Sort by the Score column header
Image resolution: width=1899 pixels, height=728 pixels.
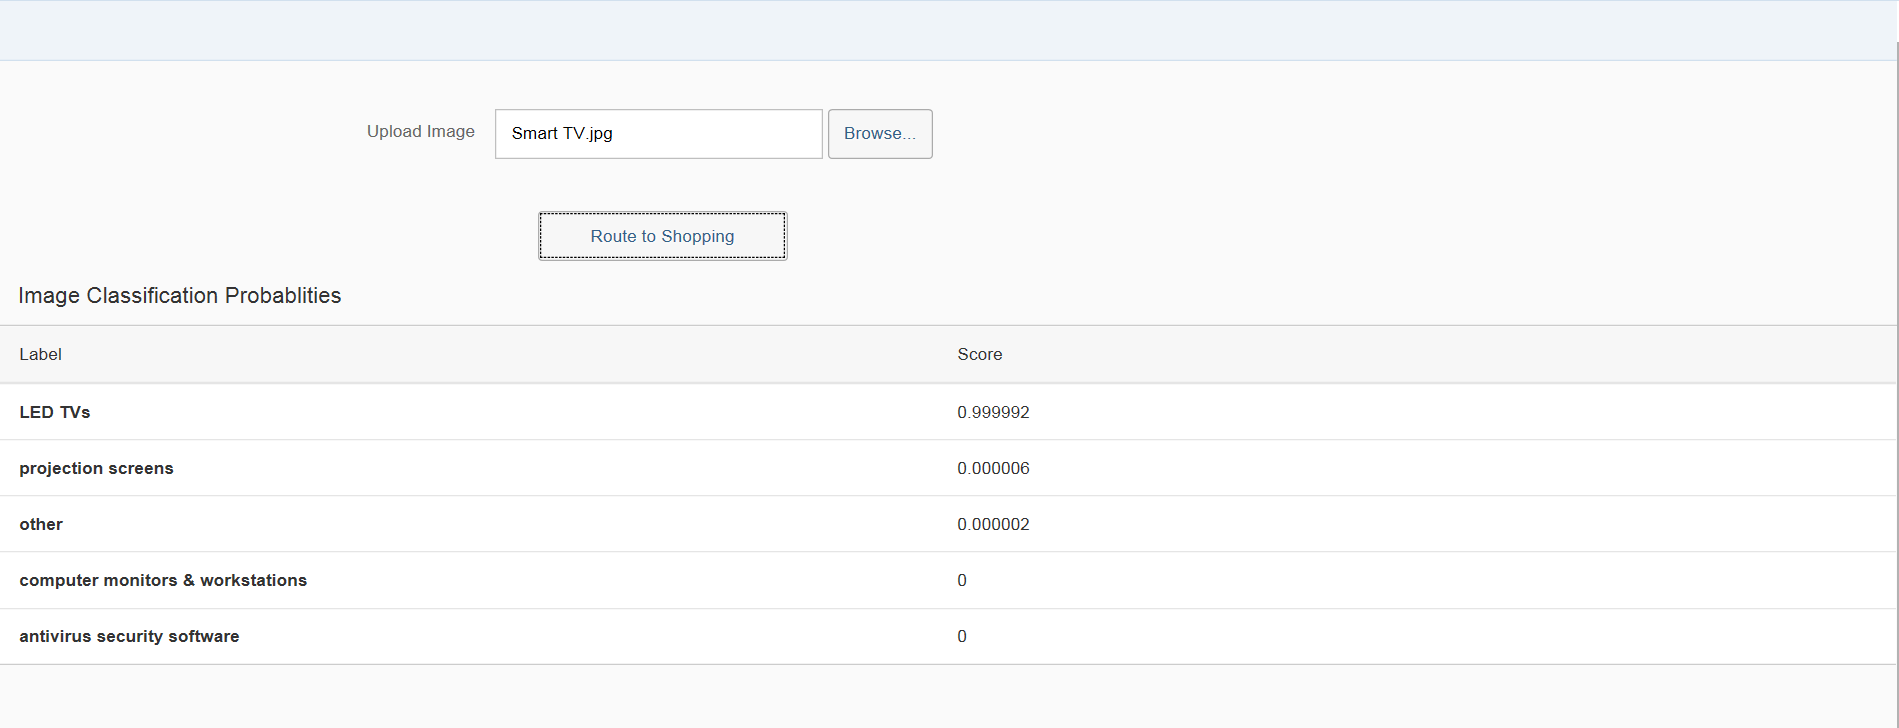click(x=979, y=355)
